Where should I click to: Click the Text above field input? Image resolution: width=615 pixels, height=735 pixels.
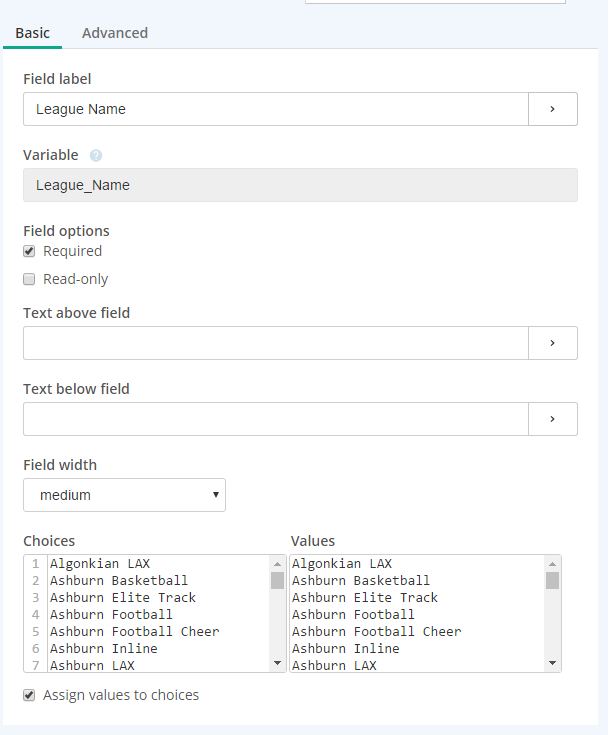point(275,343)
